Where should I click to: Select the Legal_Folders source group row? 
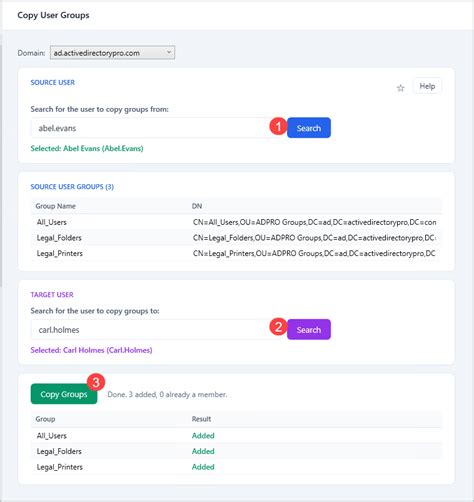(236, 238)
